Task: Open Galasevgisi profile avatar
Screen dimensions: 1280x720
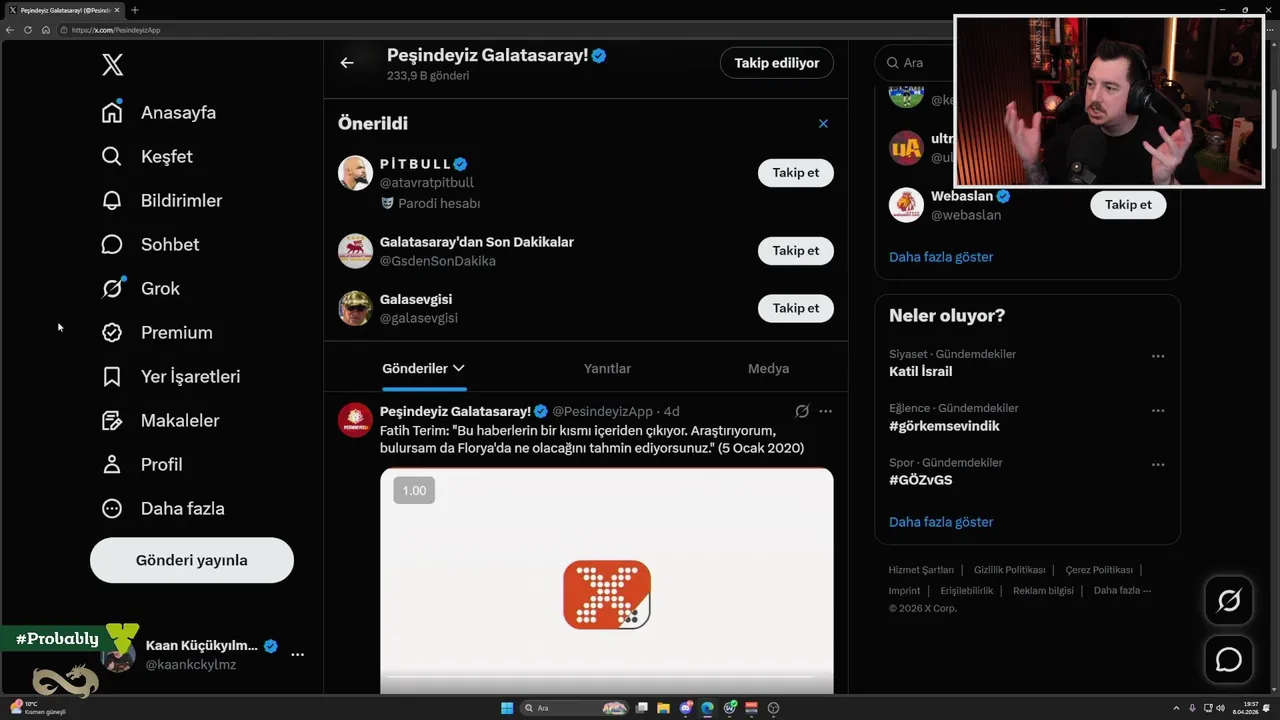Action: pyautogui.click(x=355, y=308)
